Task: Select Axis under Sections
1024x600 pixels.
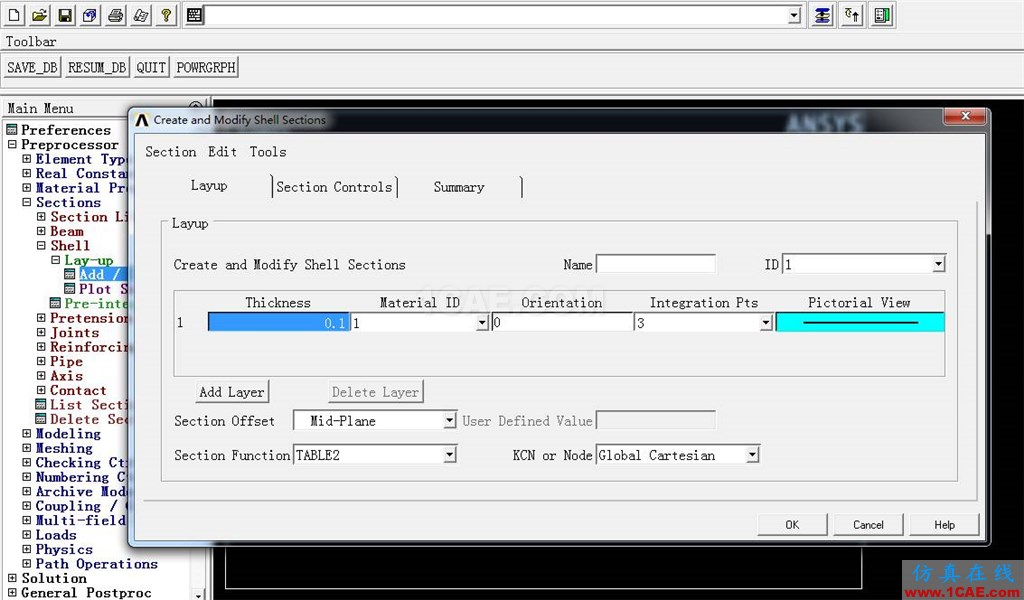Action: click(67, 375)
